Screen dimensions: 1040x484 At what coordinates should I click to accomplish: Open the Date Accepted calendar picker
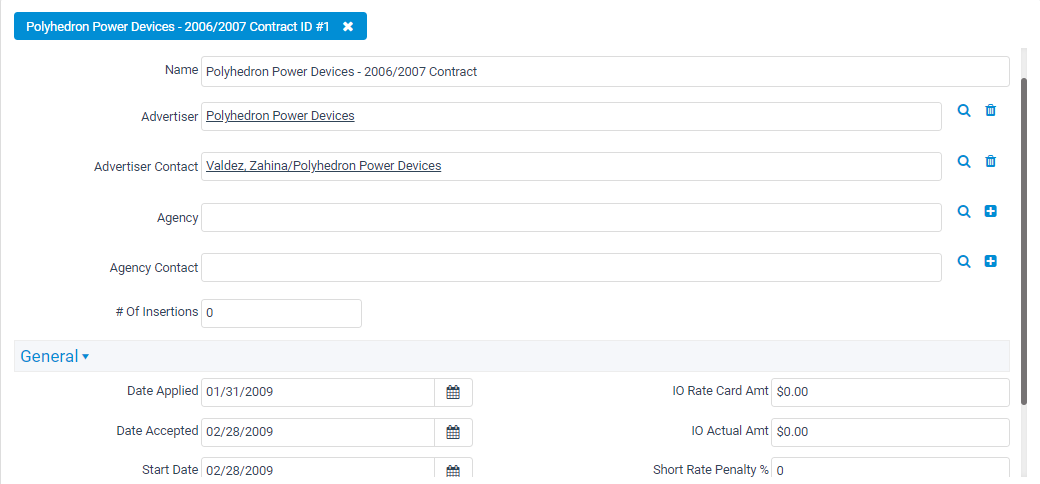[x=453, y=432]
